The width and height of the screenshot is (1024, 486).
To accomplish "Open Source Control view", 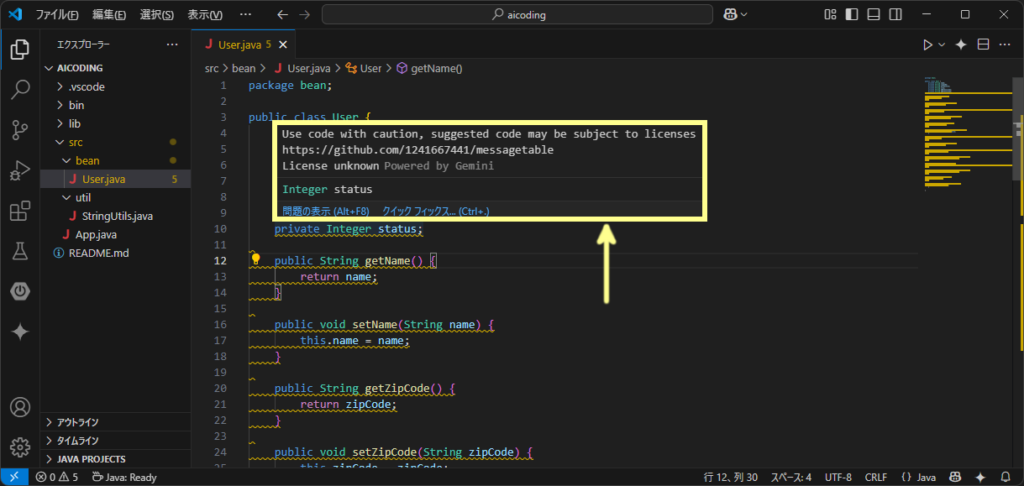I will 20,130.
